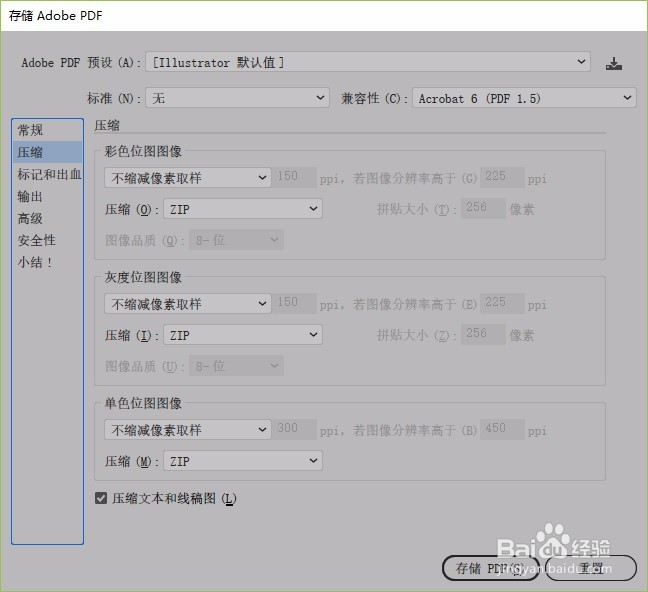Open color 图像品质 (Q) 8-位 dropdown
This screenshot has width=648, height=592.
coord(236,240)
